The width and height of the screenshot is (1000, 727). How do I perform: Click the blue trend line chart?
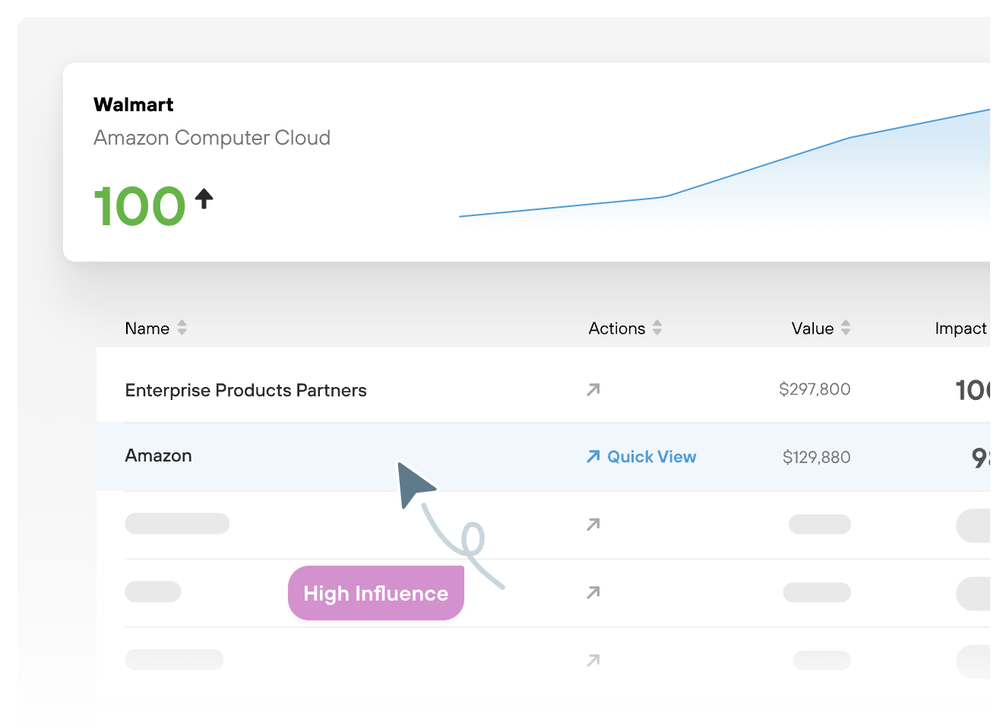[724, 167]
